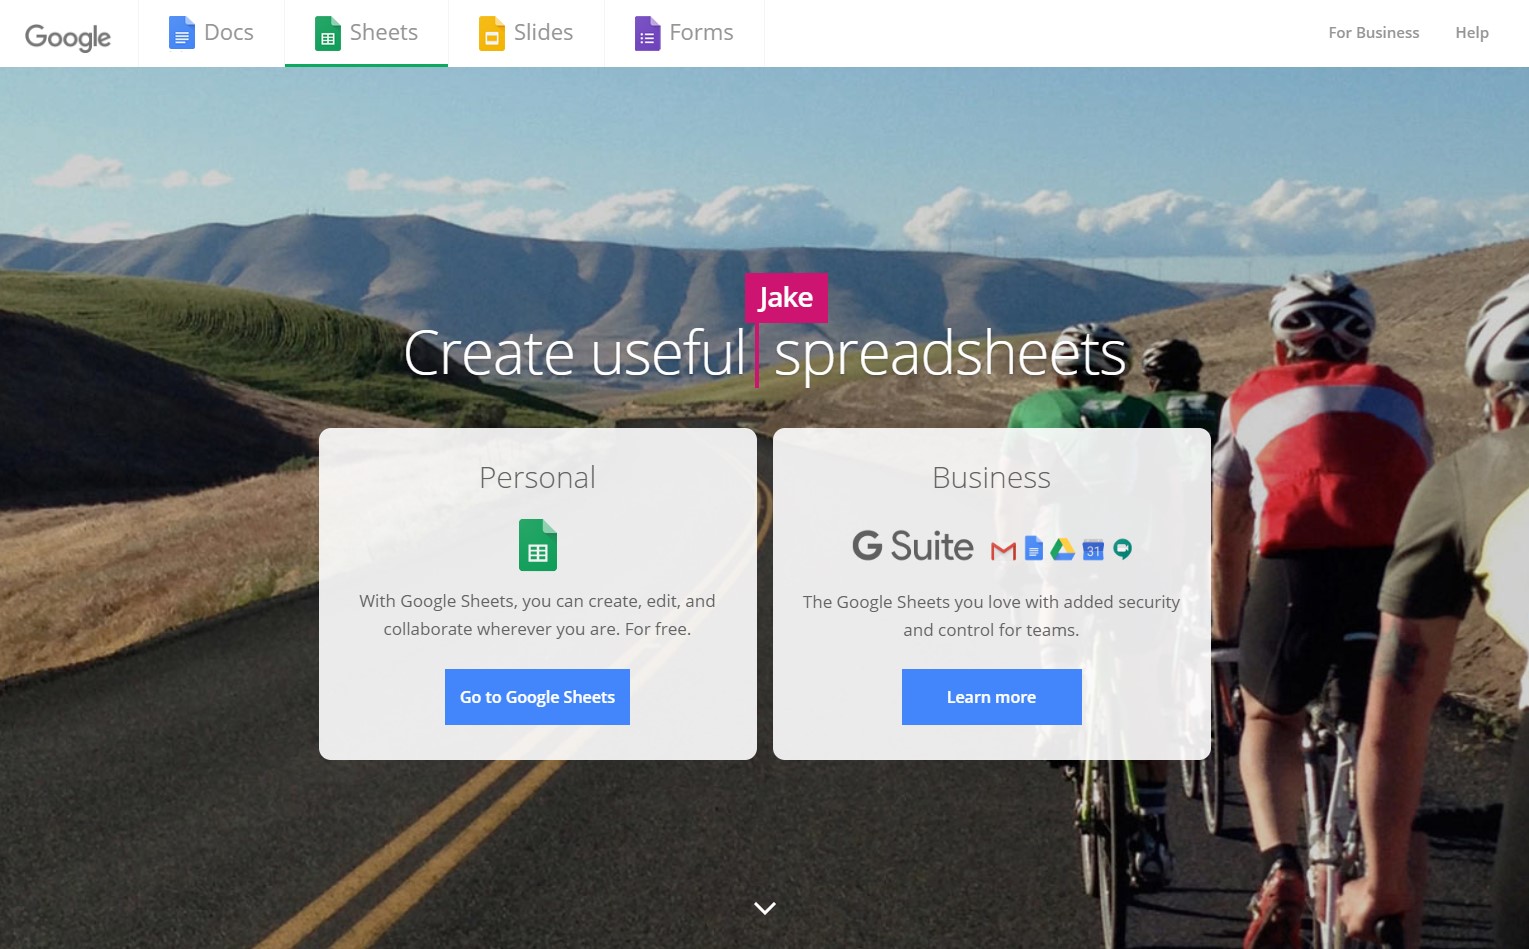Screen dimensions: 1529x949
Task: Open the For Business link
Action: coord(1373,33)
